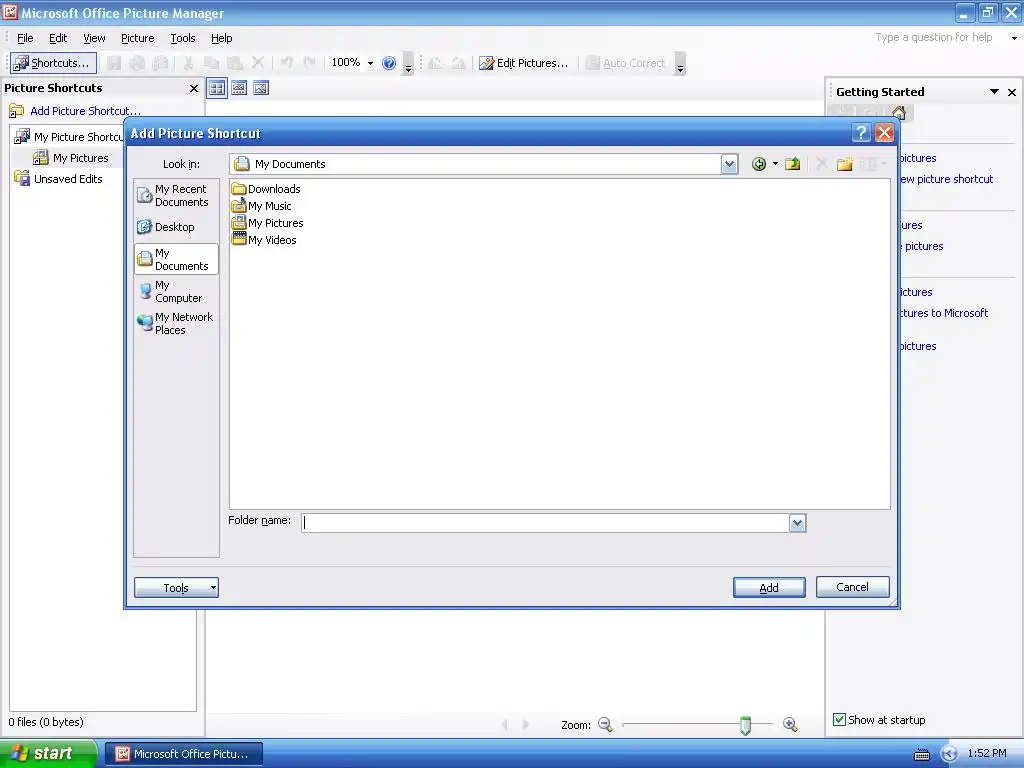Select My Recent Documents in places bar

click(x=176, y=195)
